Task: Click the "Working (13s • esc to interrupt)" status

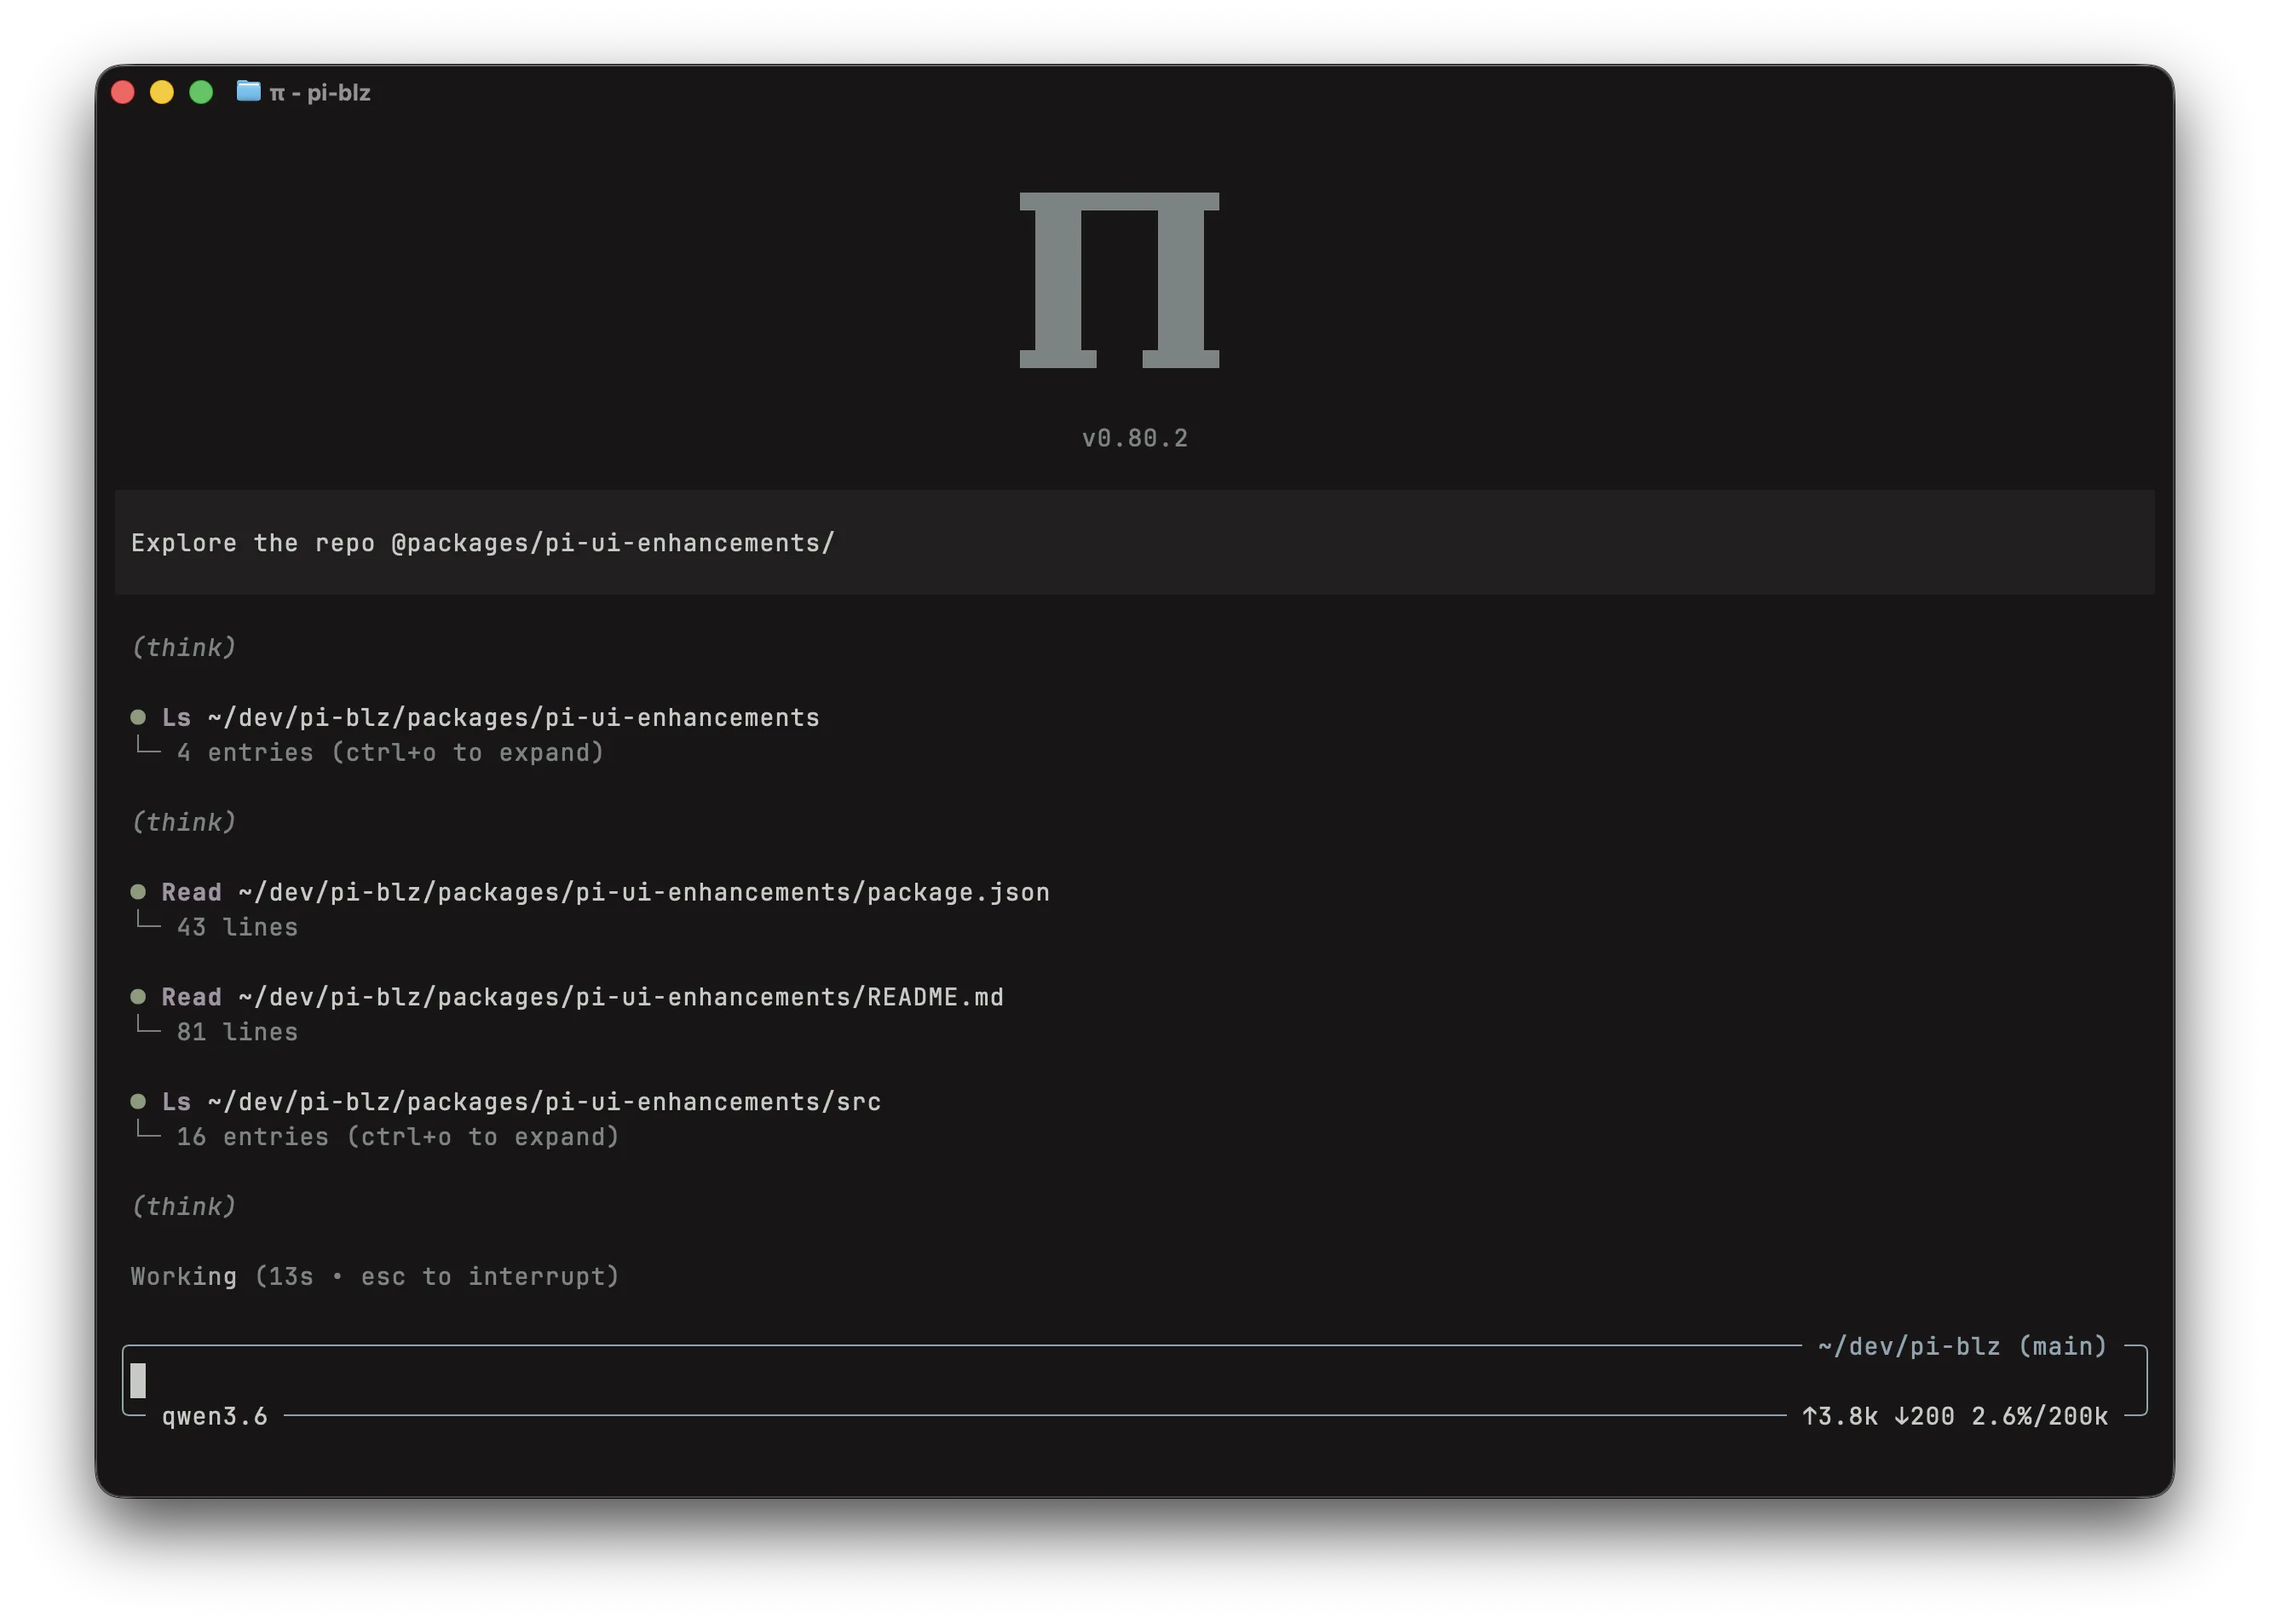Action: (375, 1276)
